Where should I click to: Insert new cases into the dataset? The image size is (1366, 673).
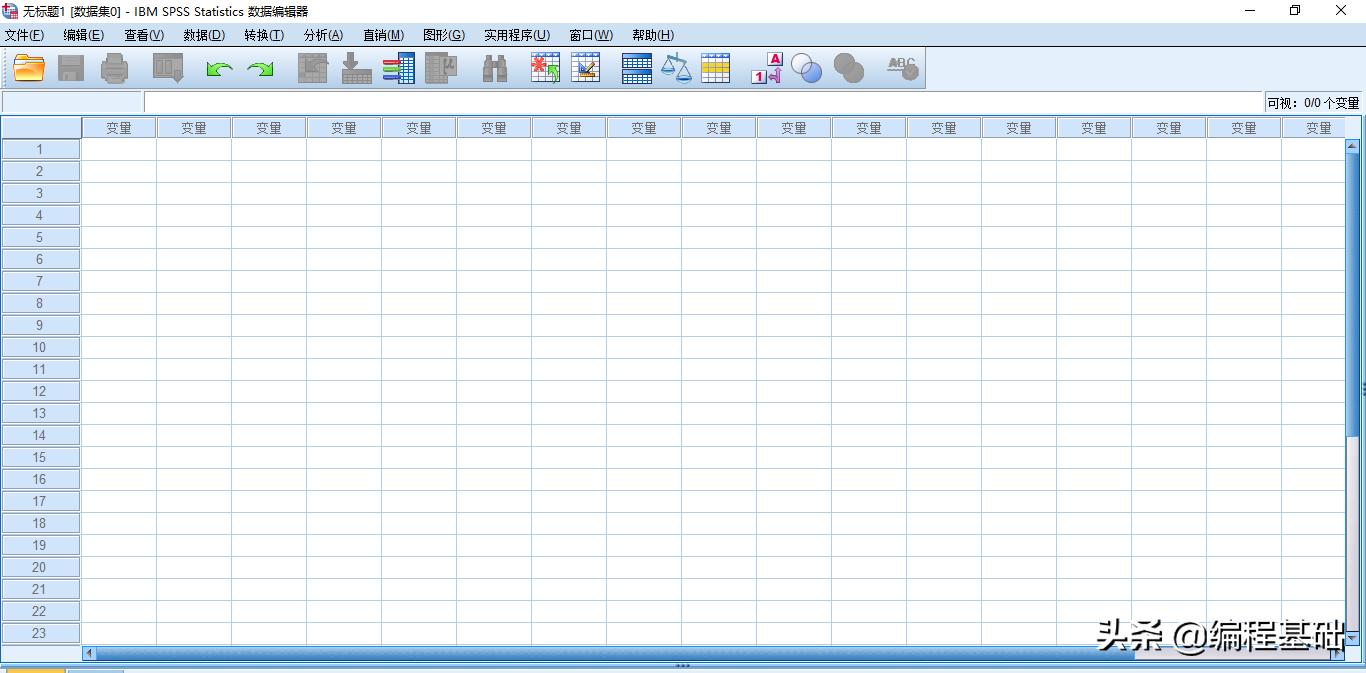[544, 67]
